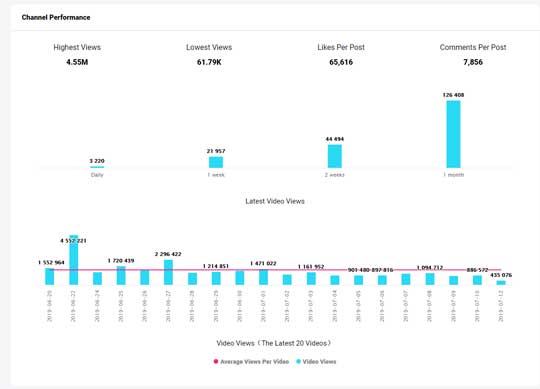Image resolution: width=540 pixels, height=389 pixels.
Task: Click the bar labeled 1 094 712
Action: [430, 279]
